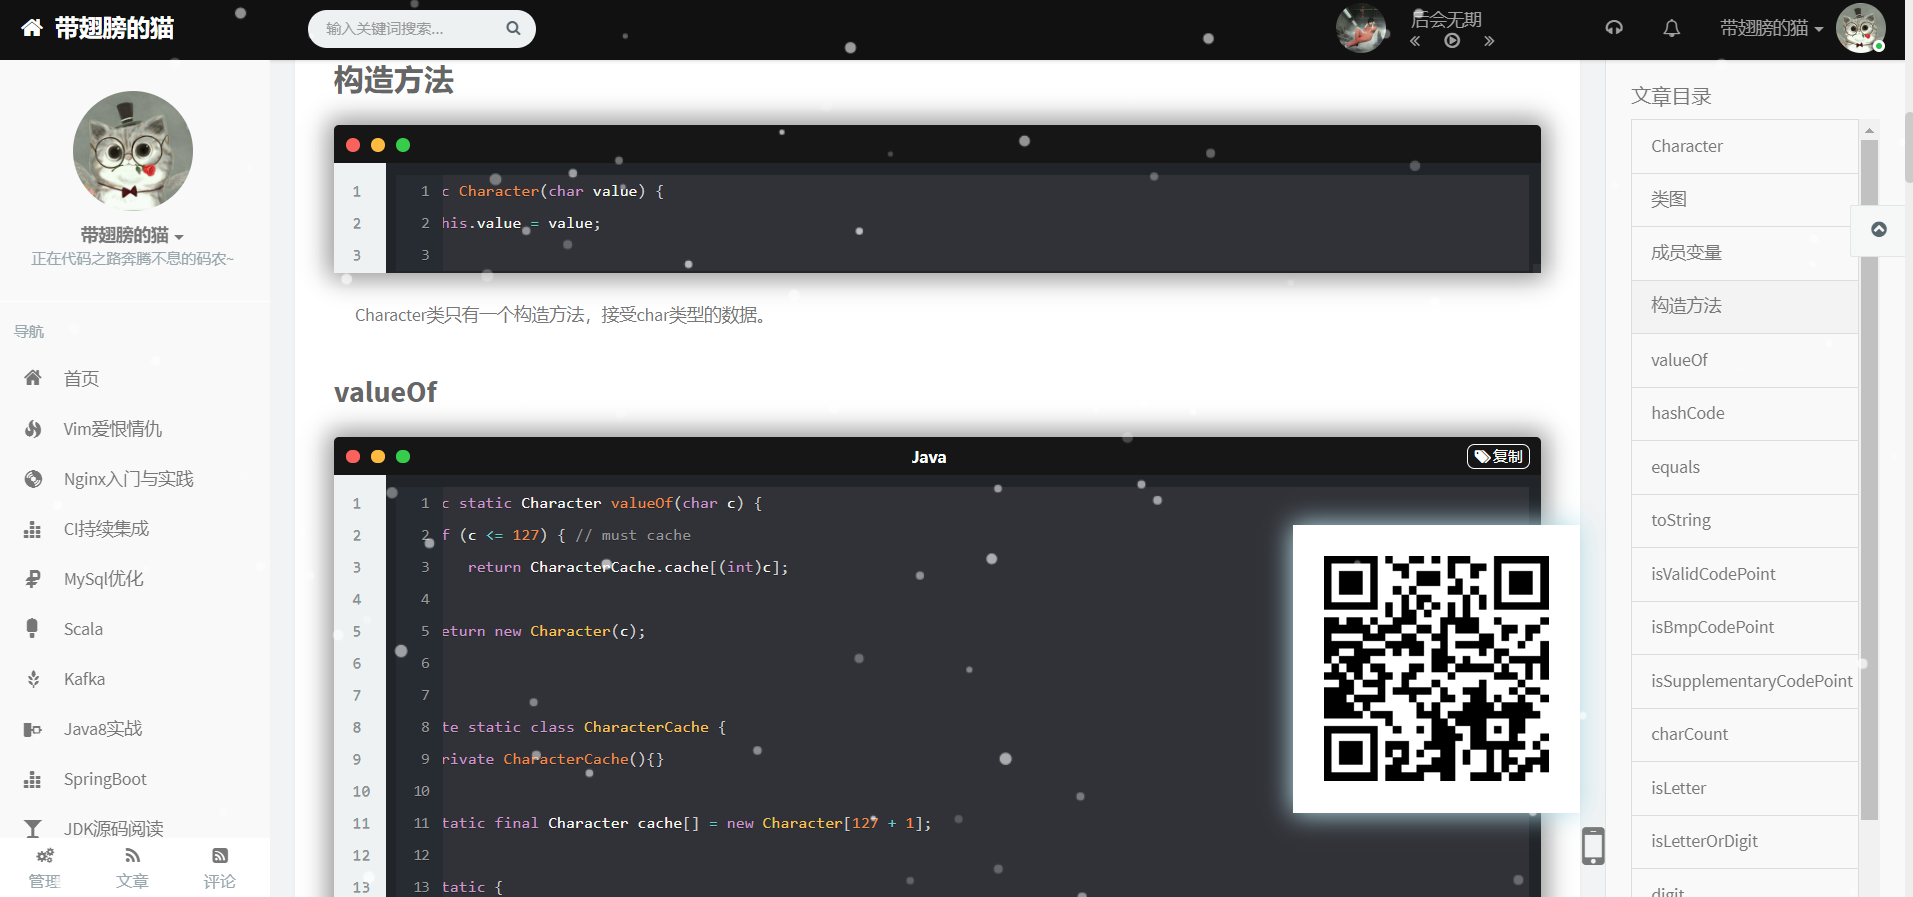This screenshot has width=1913, height=897.
Task: Skip to previous music track
Action: tap(1415, 41)
